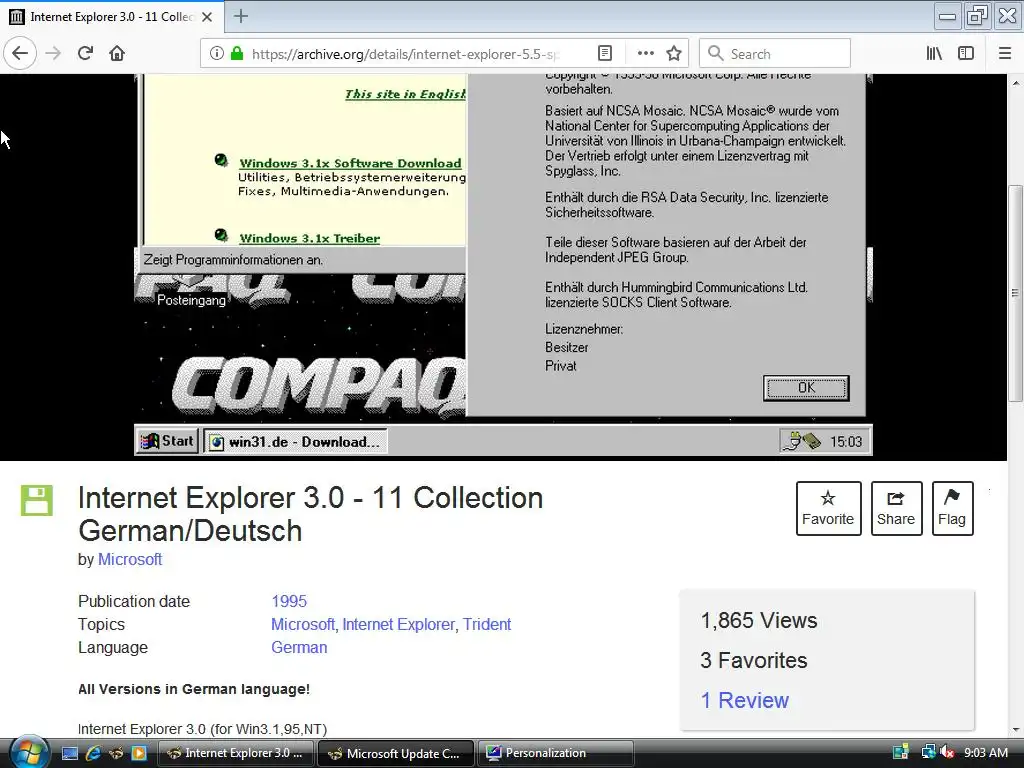Launch Windows Media Player quick launch icon

(x=139, y=753)
